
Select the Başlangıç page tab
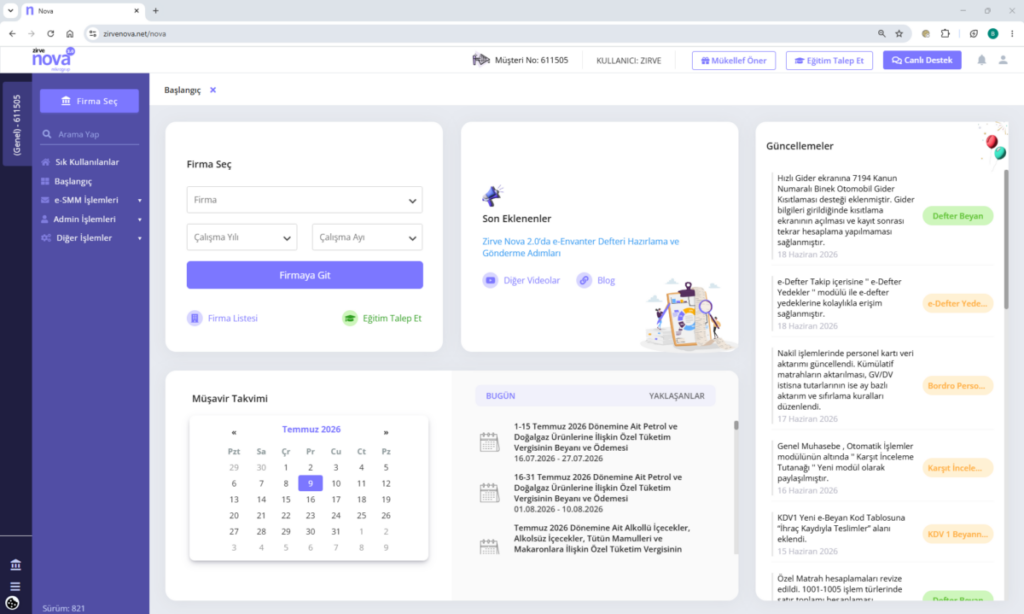tap(182, 90)
